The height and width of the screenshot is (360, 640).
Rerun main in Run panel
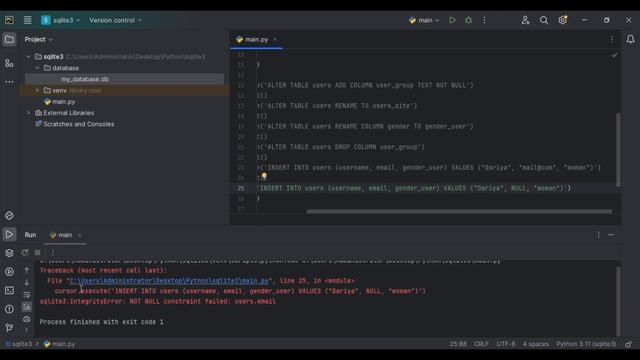coord(25,253)
